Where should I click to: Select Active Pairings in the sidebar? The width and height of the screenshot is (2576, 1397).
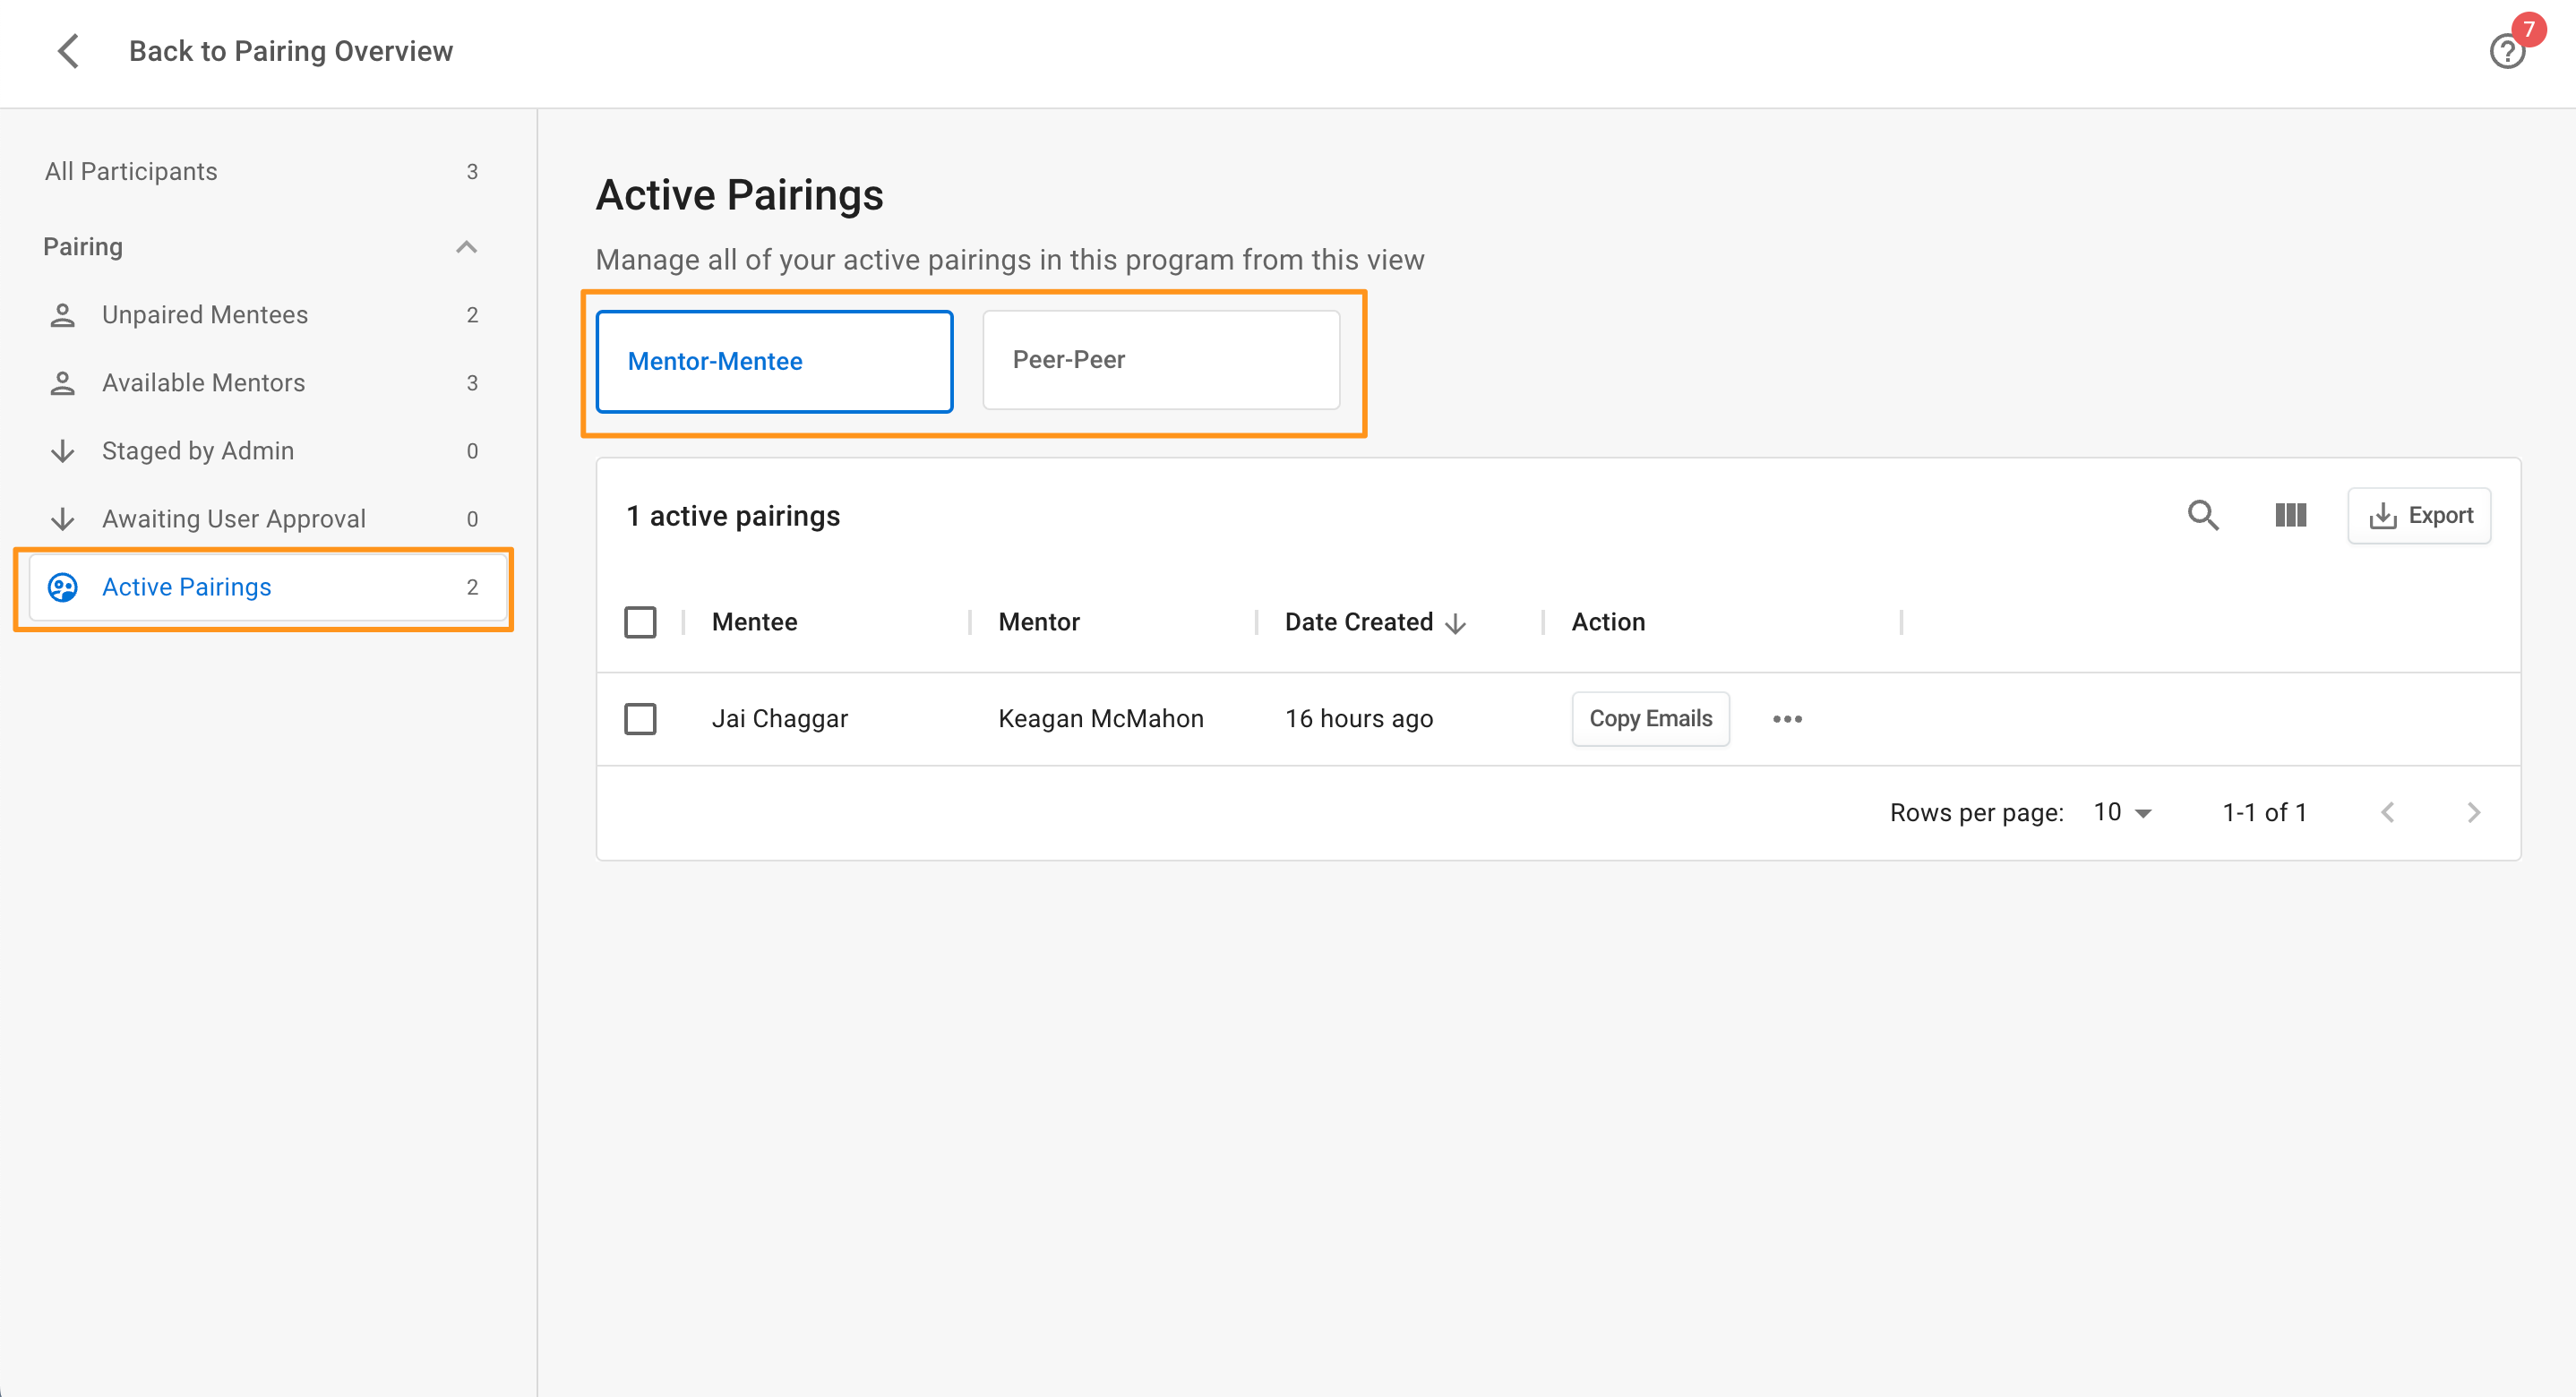[268, 587]
